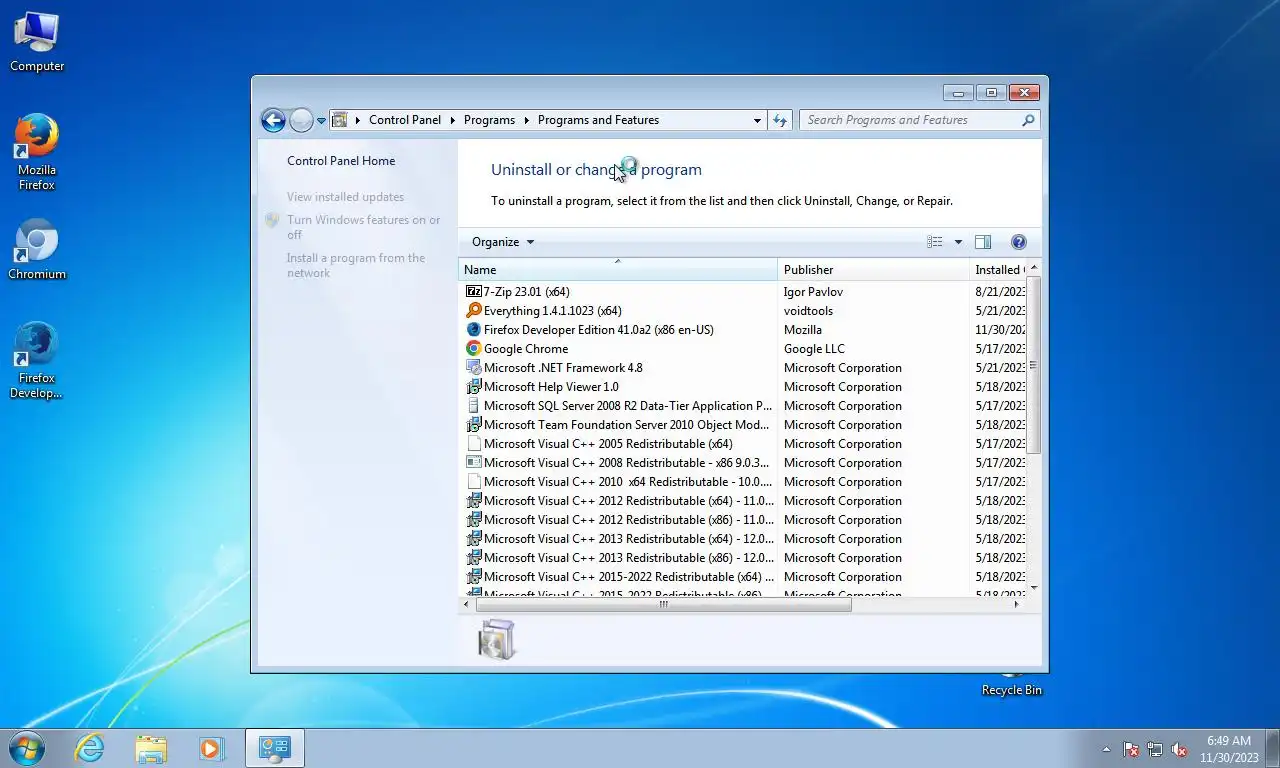Image resolution: width=1280 pixels, height=768 pixels.
Task: Open the Recycle Bin desktop icon
Action: point(1012,683)
